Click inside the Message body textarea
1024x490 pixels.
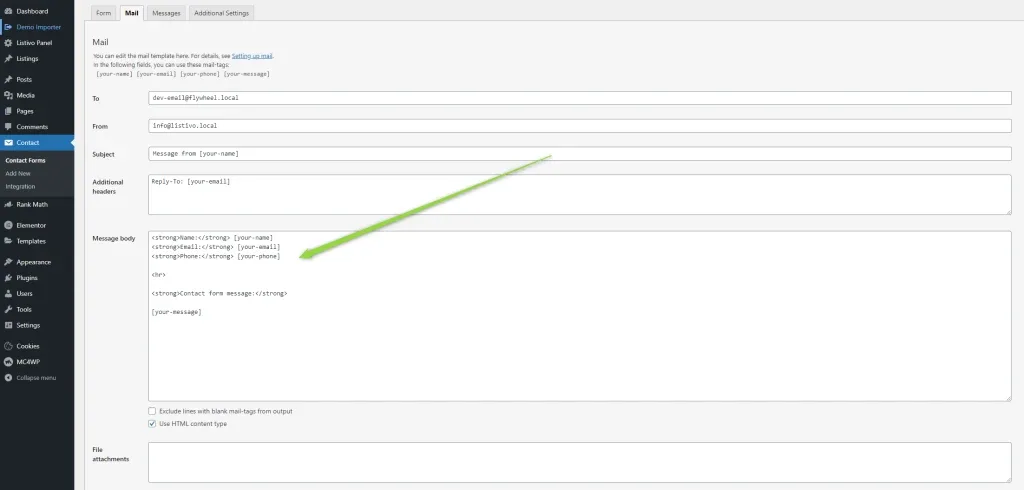click(580, 316)
